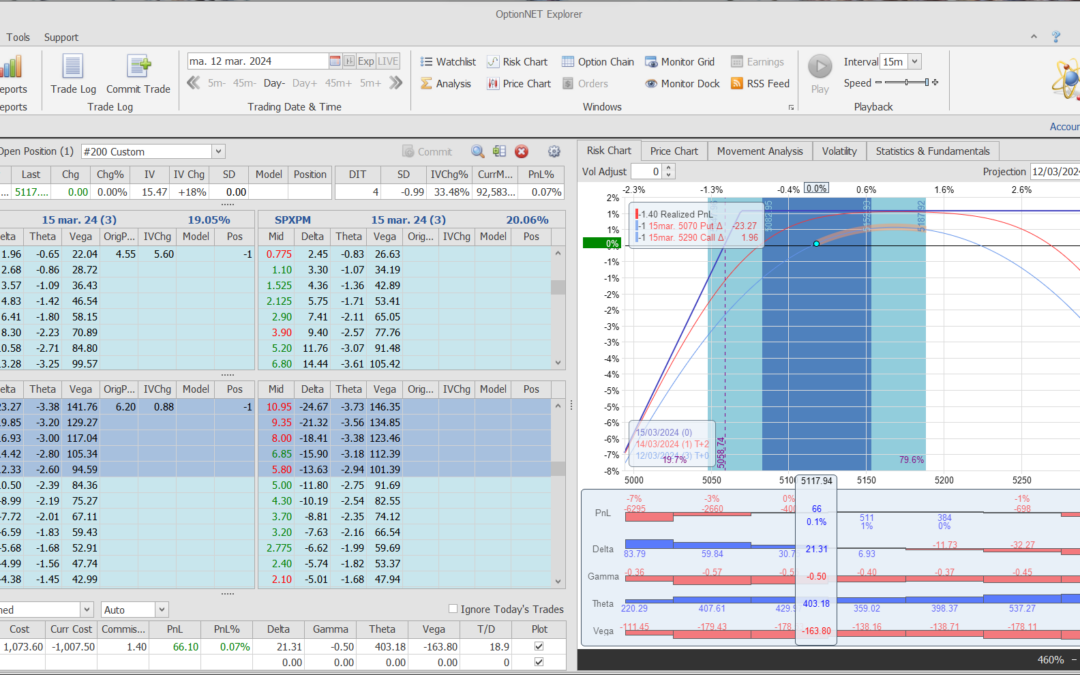Open the #200 Custom position dropdown

pos(218,152)
